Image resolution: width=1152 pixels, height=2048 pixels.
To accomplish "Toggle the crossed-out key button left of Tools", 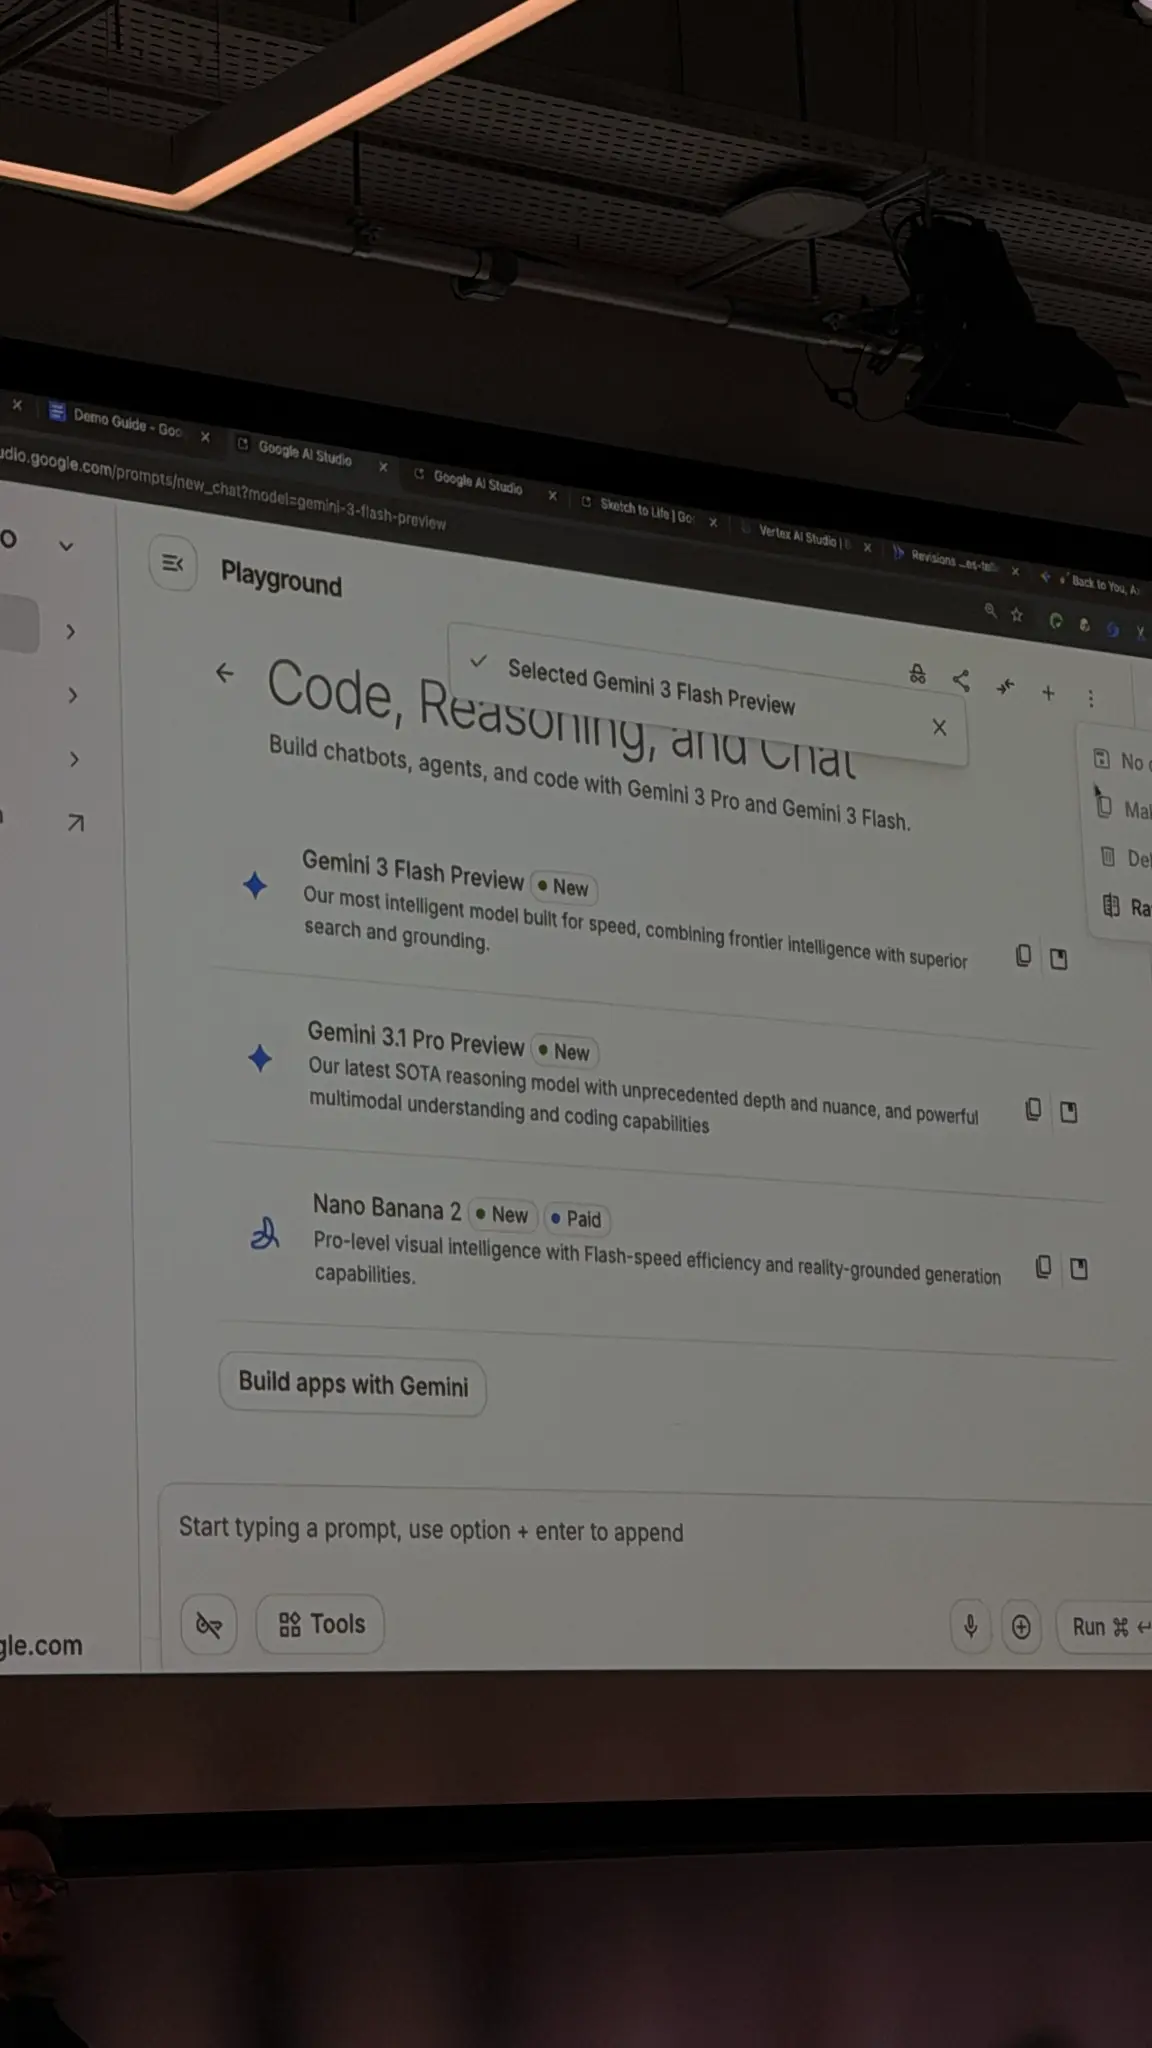I will (x=209, y=1624).
